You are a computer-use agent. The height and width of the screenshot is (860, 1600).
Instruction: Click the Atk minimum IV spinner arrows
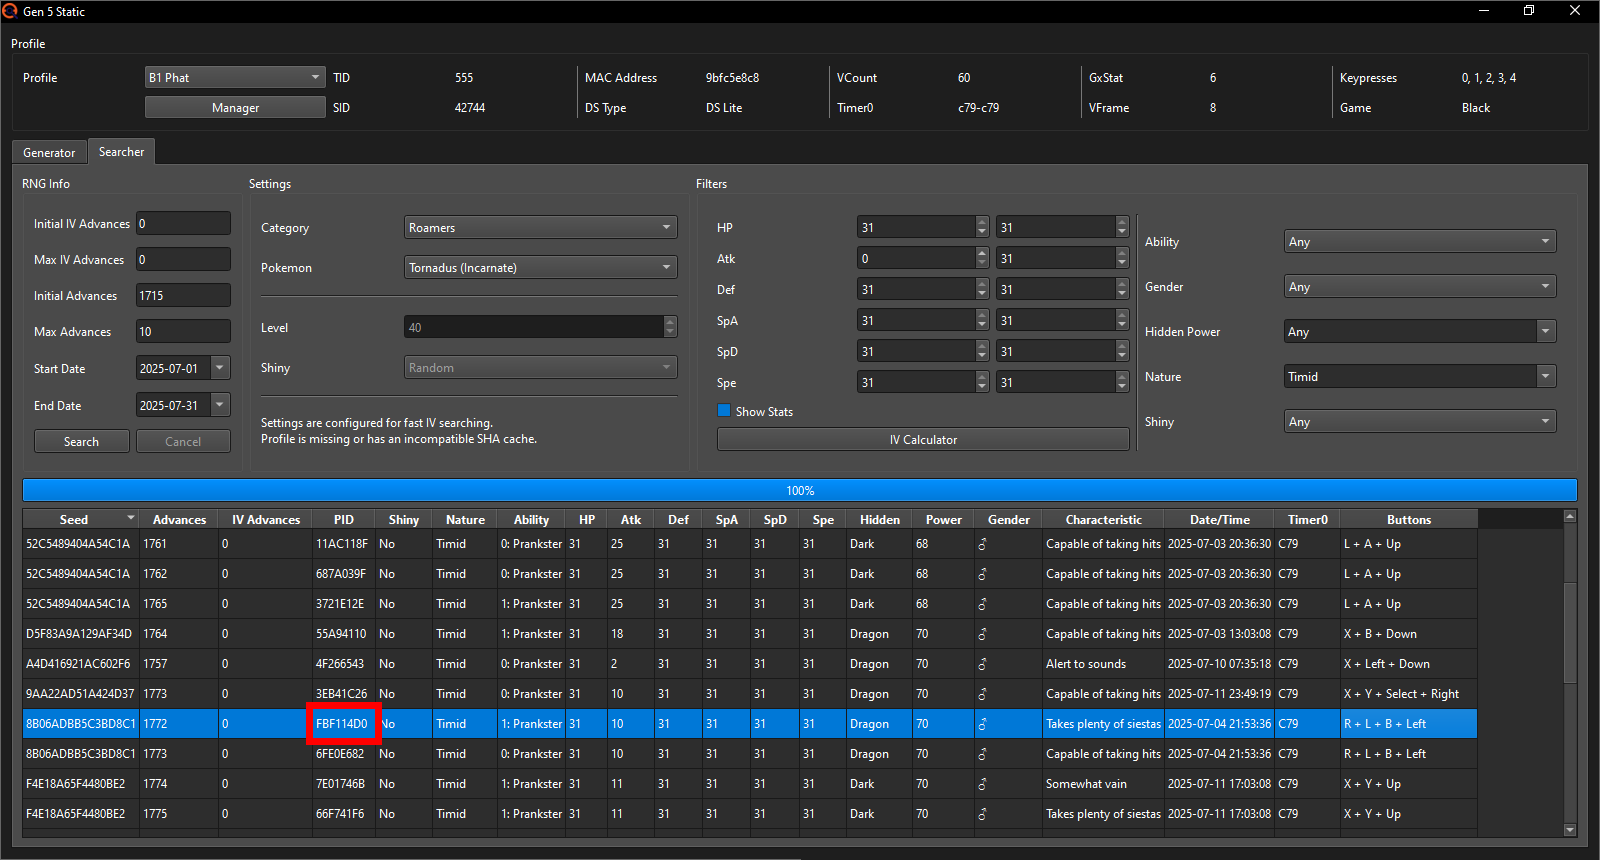(x=981, y=258)
